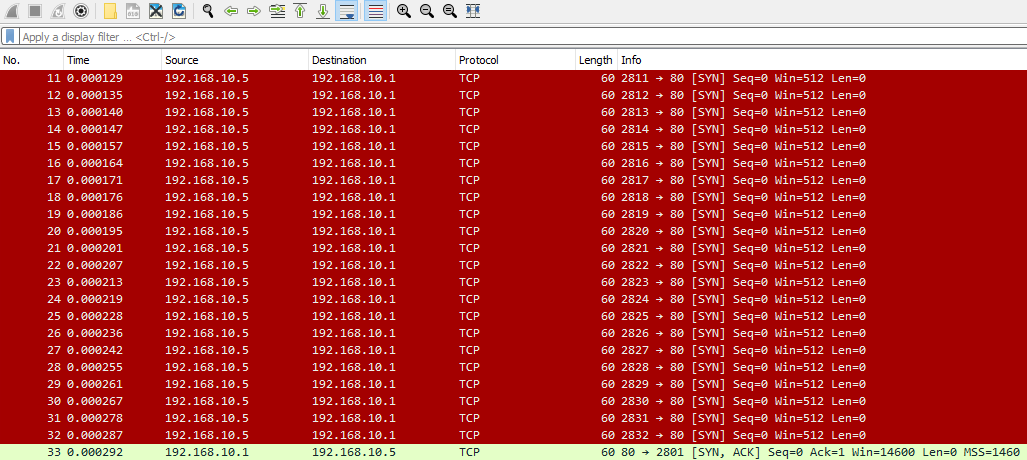
Task: Click the Restart capture icon
Action: point(58,11)
